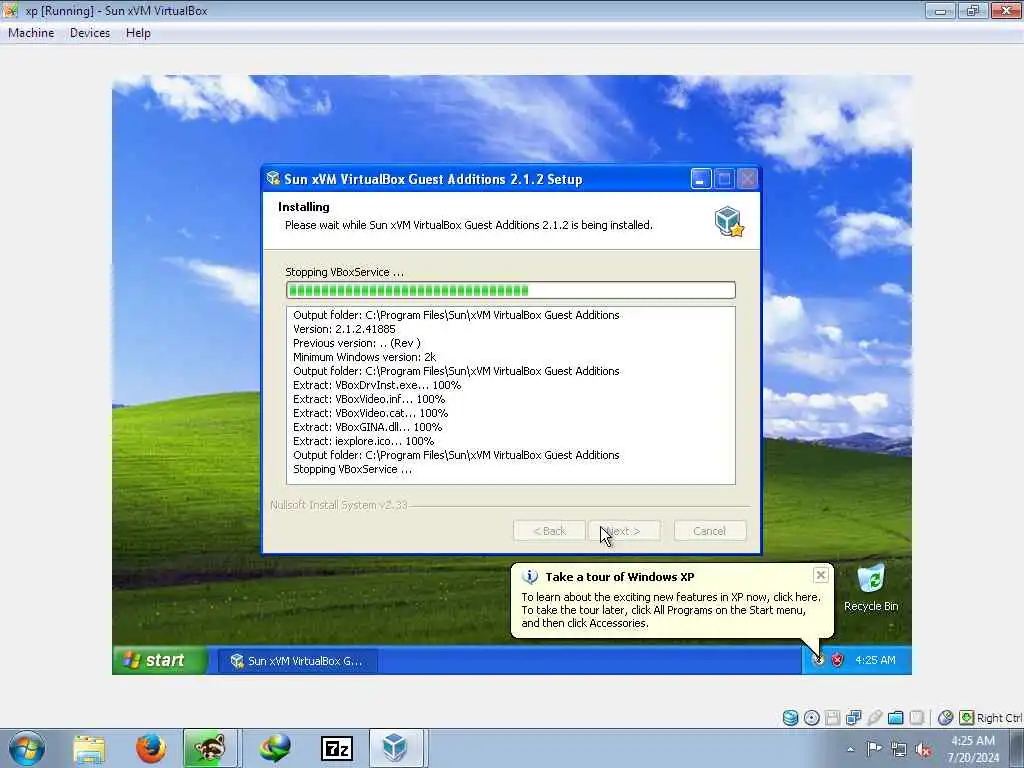Click the XP taskbar clock 4:25 AM

[875, 660]
